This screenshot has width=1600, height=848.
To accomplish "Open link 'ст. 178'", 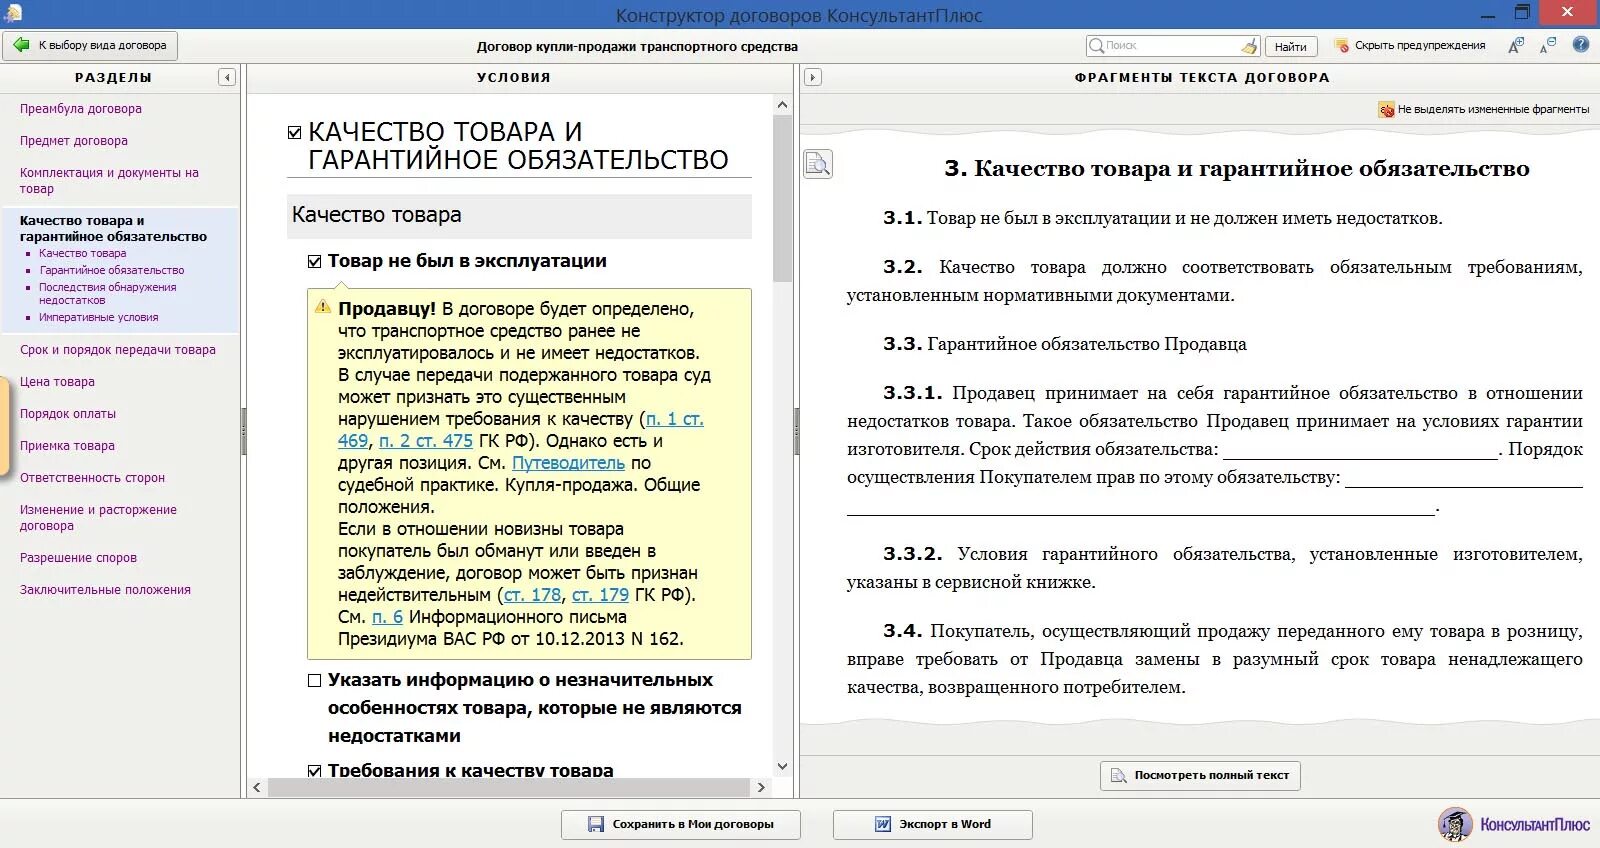I will click(532, 595).
